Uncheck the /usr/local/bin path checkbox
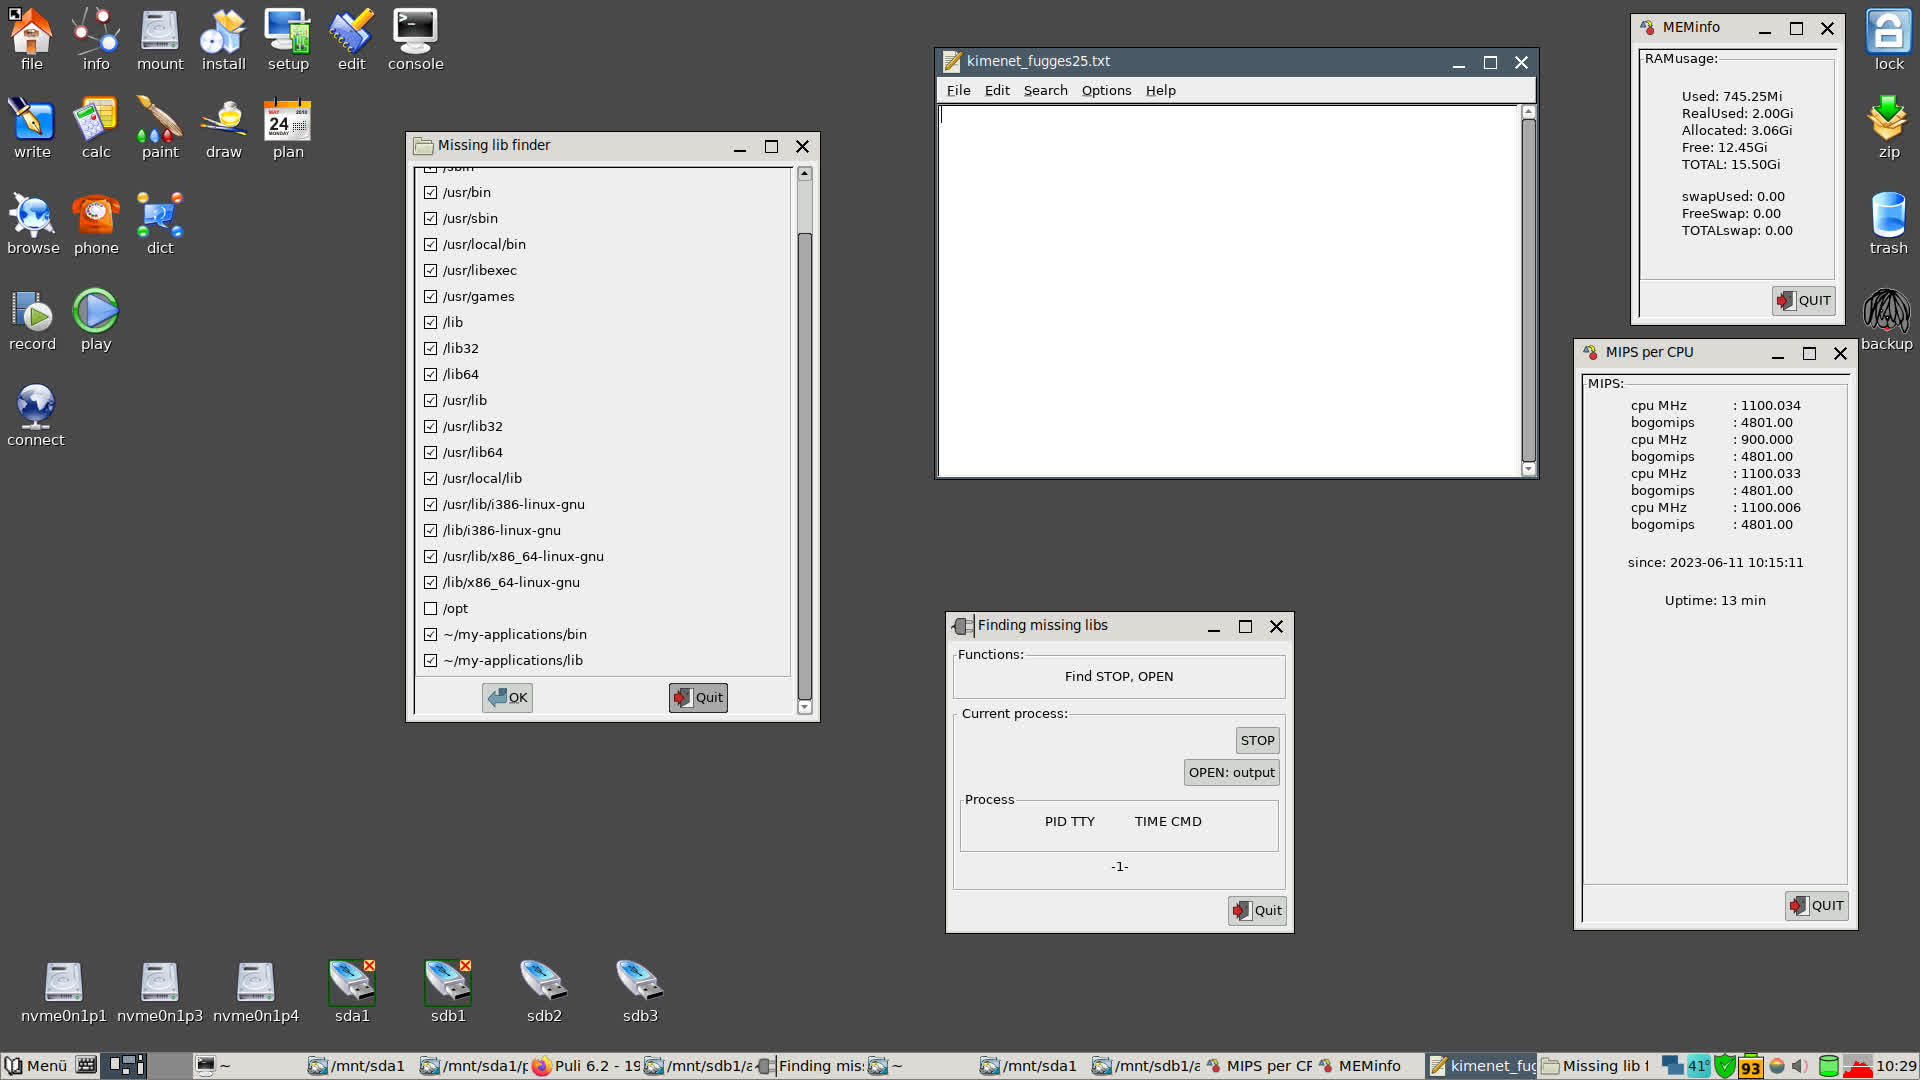 click(x=430, y=244)
